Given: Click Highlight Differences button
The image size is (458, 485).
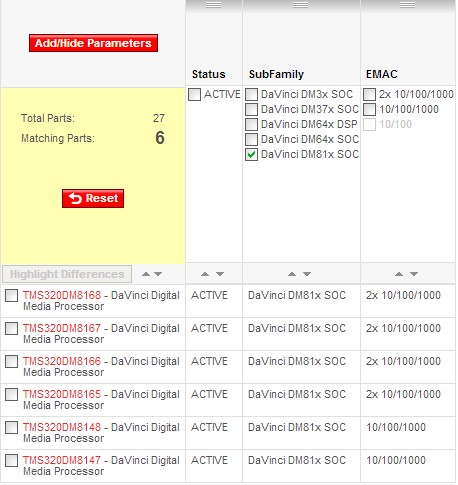Looking at the screenshot, I should (67, 274).
